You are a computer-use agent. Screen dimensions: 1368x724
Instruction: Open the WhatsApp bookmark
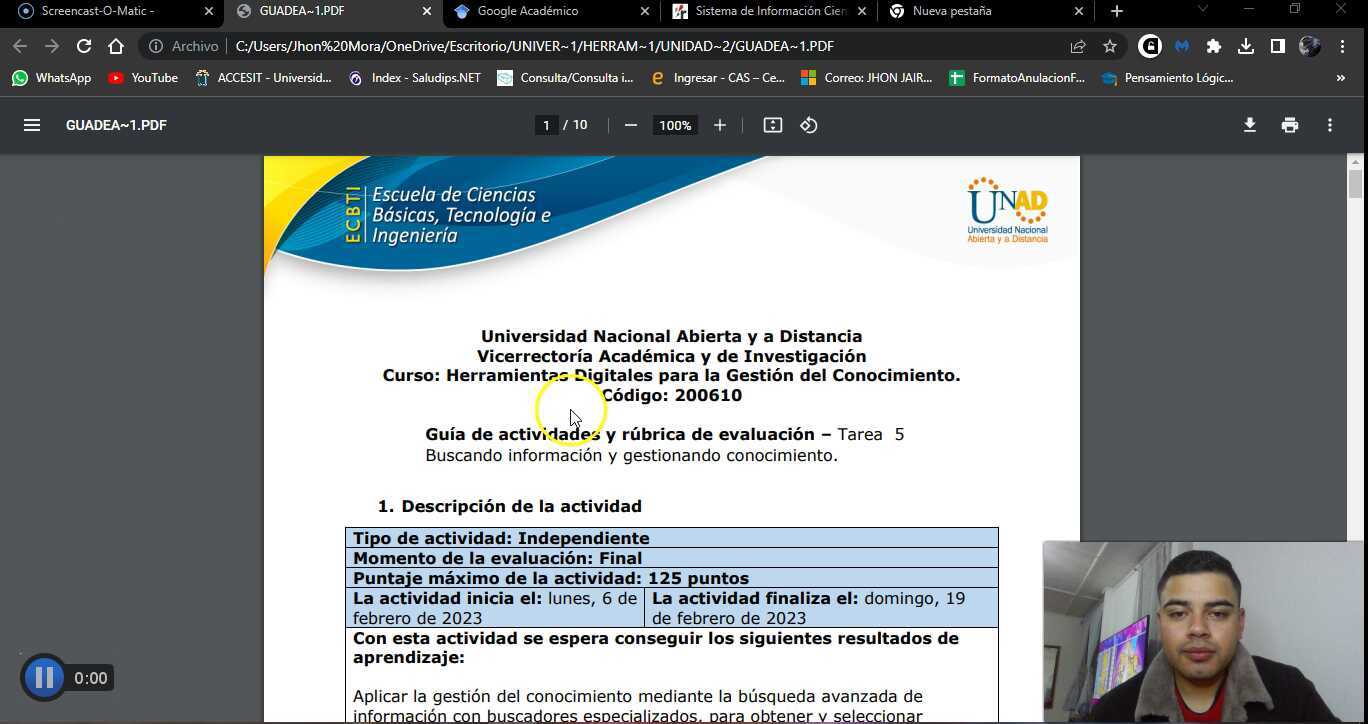tap(50, 77)
